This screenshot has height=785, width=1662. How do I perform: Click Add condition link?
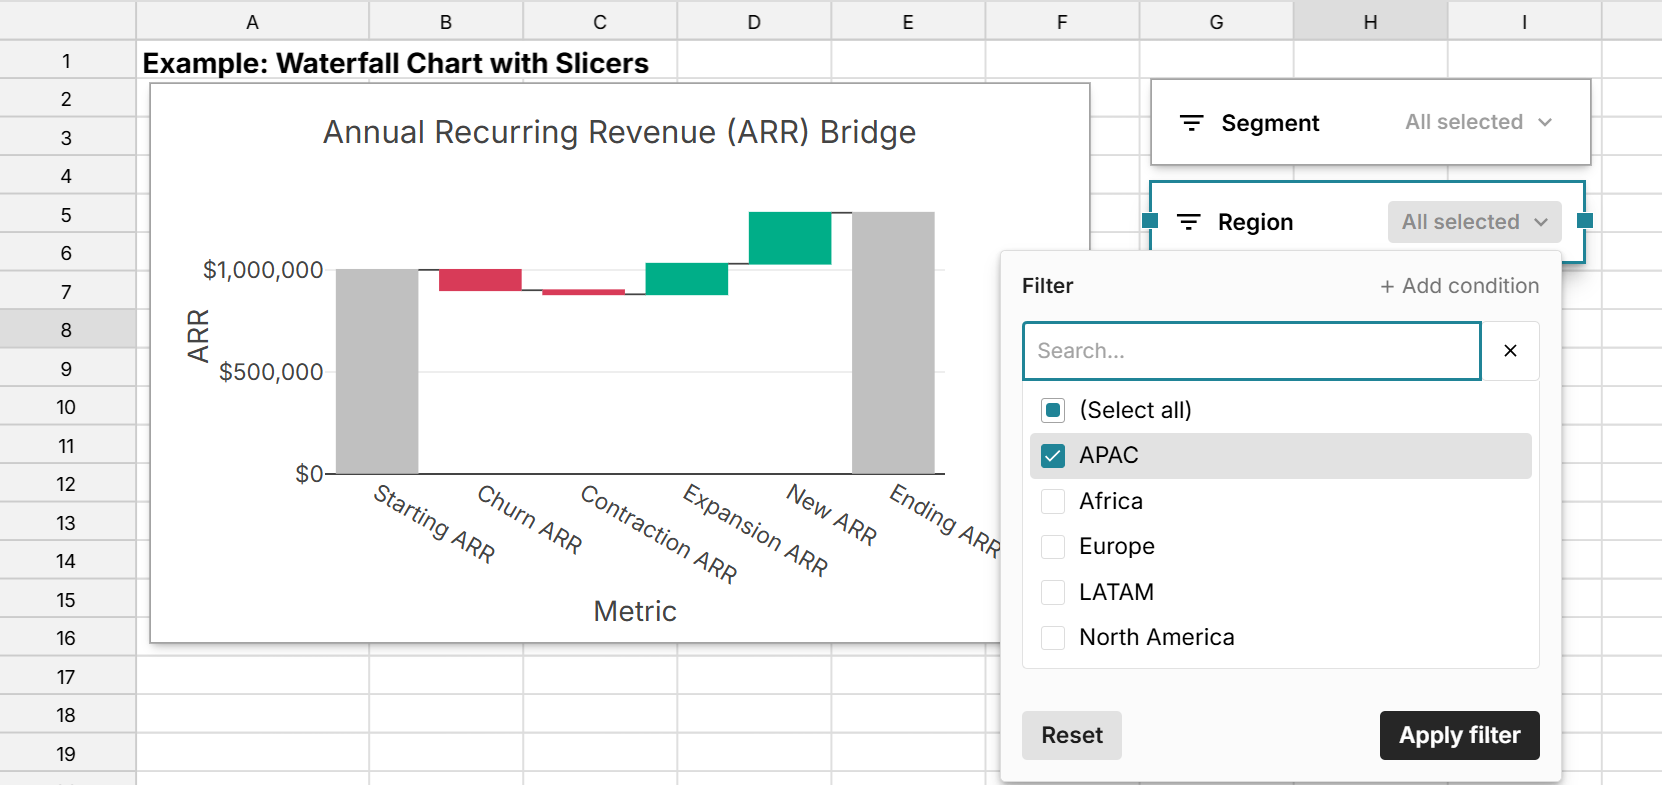coord(1459,286)
